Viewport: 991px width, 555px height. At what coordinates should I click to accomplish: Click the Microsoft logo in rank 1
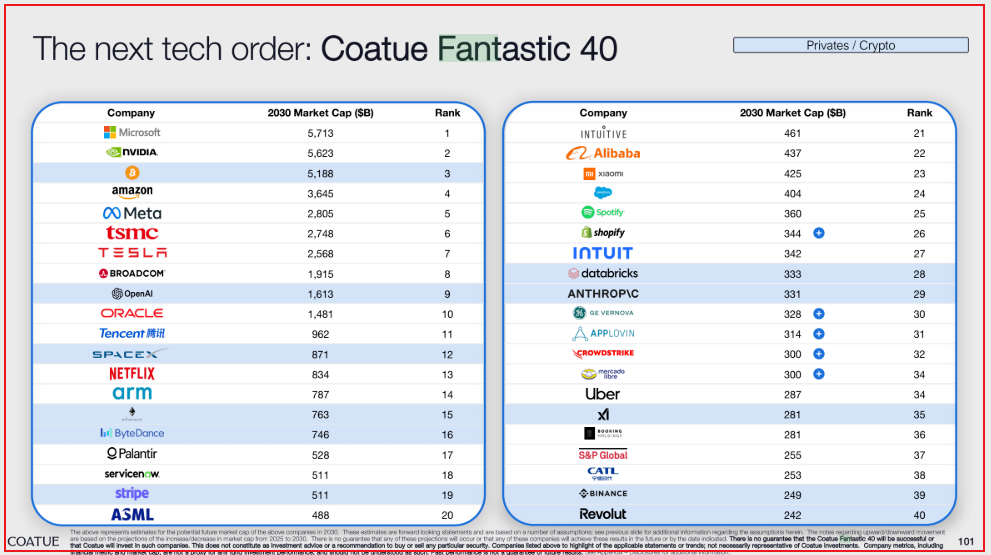(131, 132)
